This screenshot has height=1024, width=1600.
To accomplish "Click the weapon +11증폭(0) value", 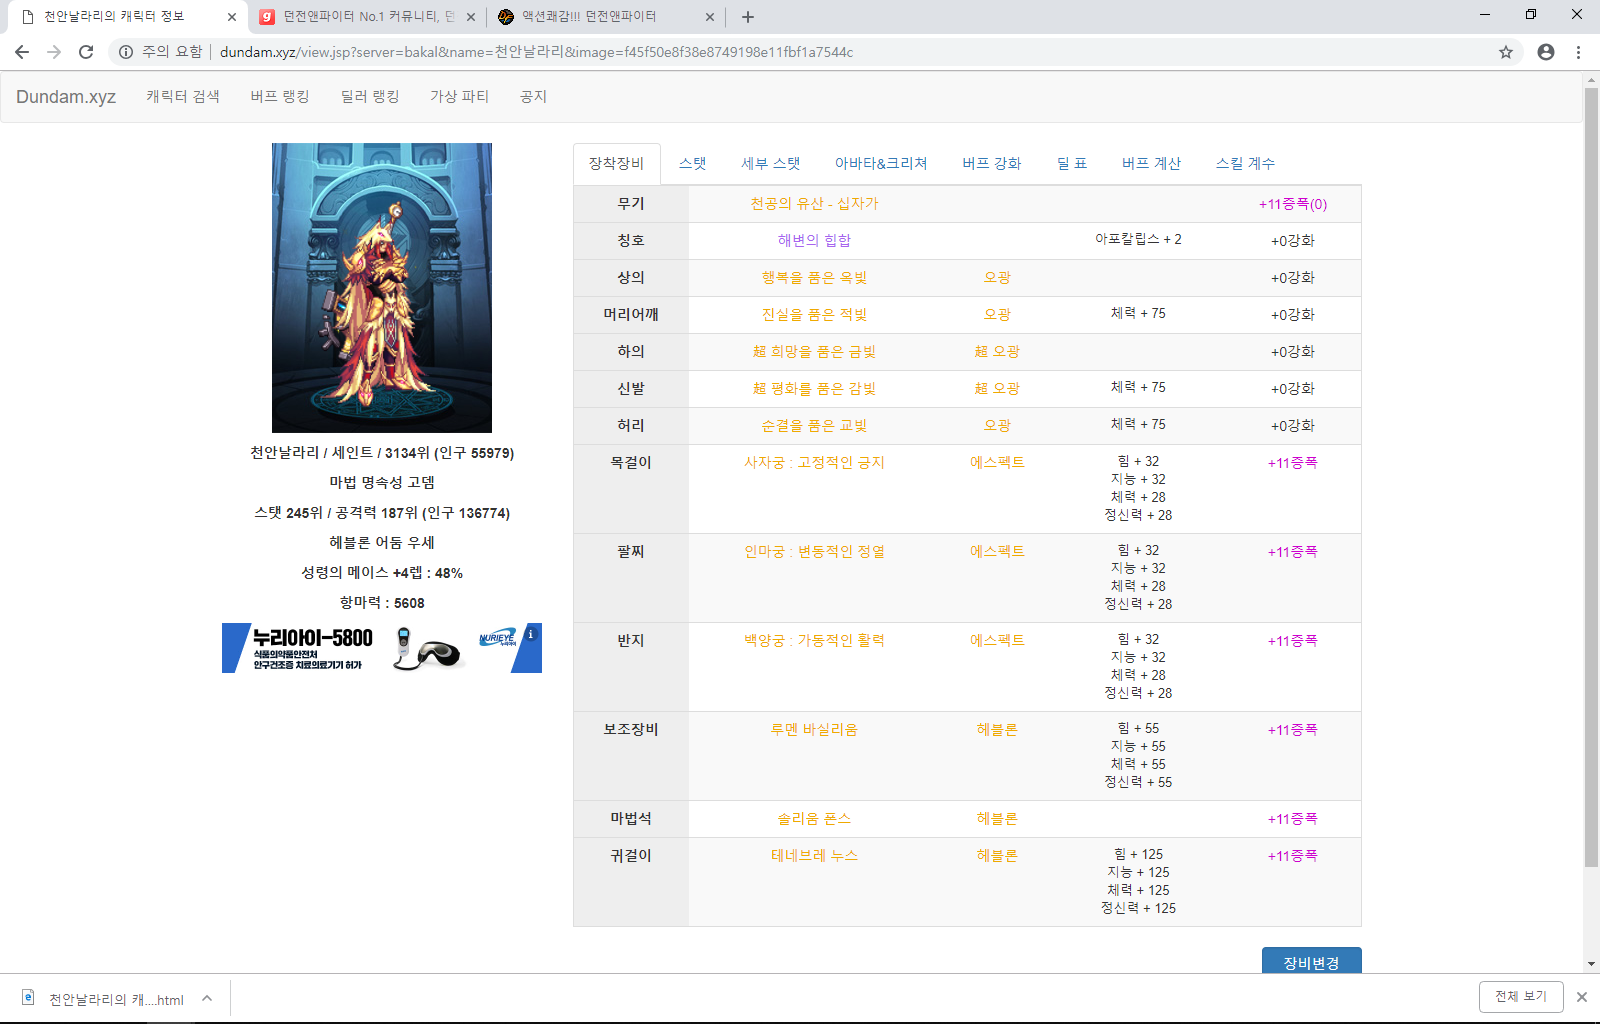I will (1293, 204).
